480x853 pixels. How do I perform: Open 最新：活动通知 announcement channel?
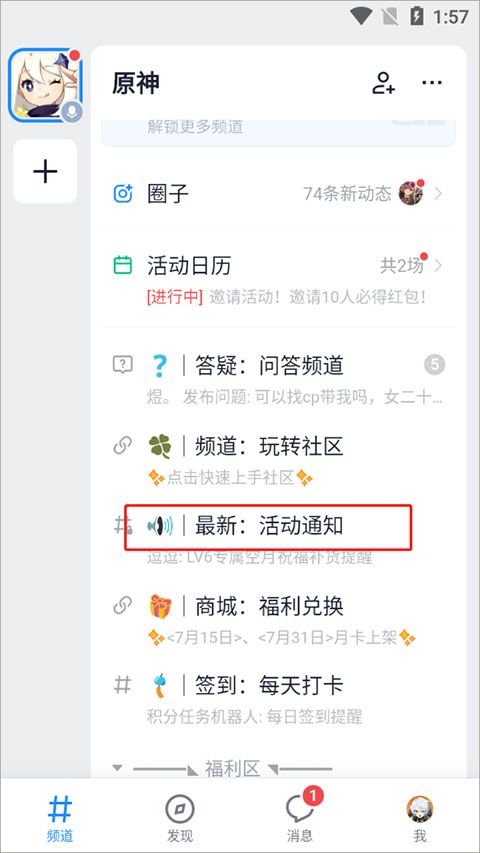coord(279,538)
